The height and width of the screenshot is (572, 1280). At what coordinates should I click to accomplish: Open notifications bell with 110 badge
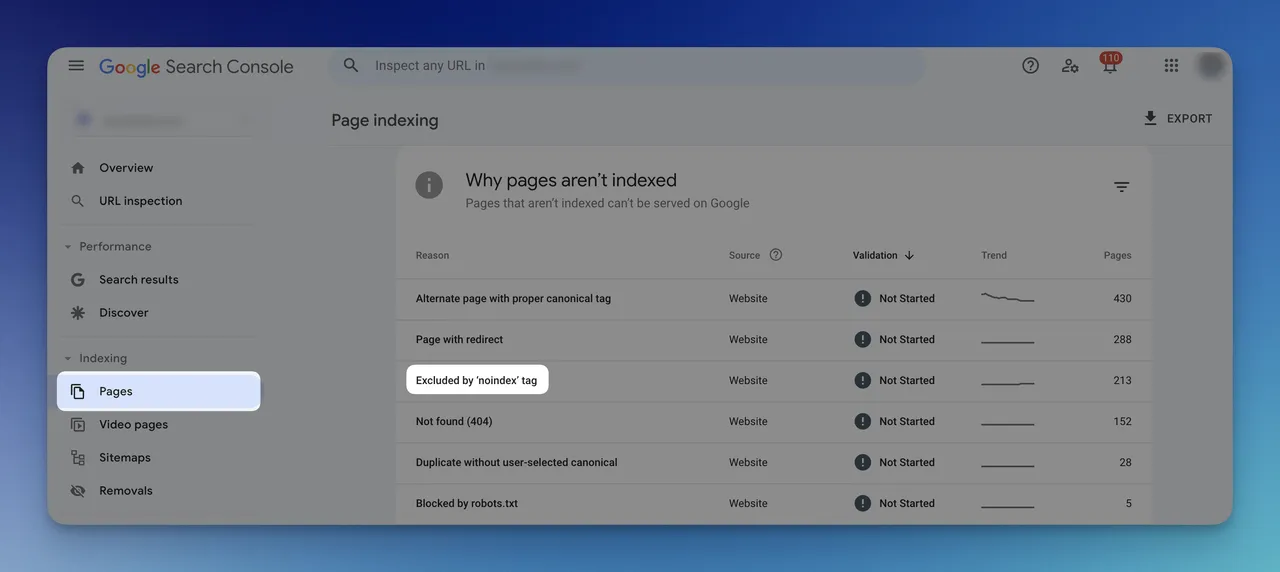pyautogui.click(x=1110, y=64)
